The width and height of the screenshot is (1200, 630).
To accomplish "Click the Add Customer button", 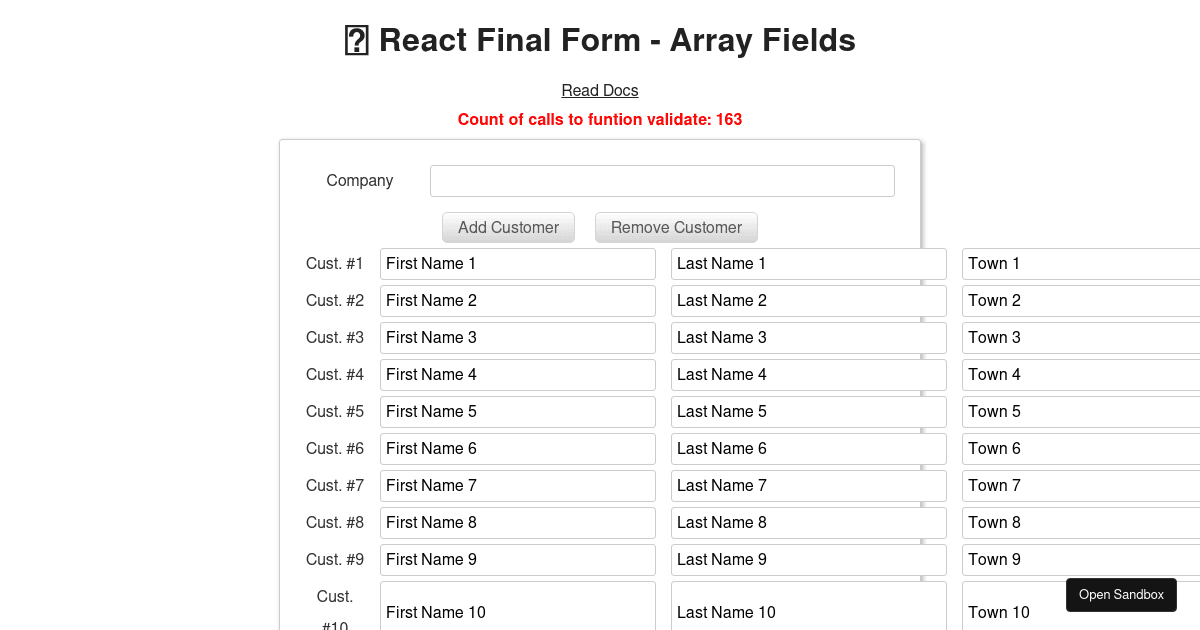I will pos(508,227).
